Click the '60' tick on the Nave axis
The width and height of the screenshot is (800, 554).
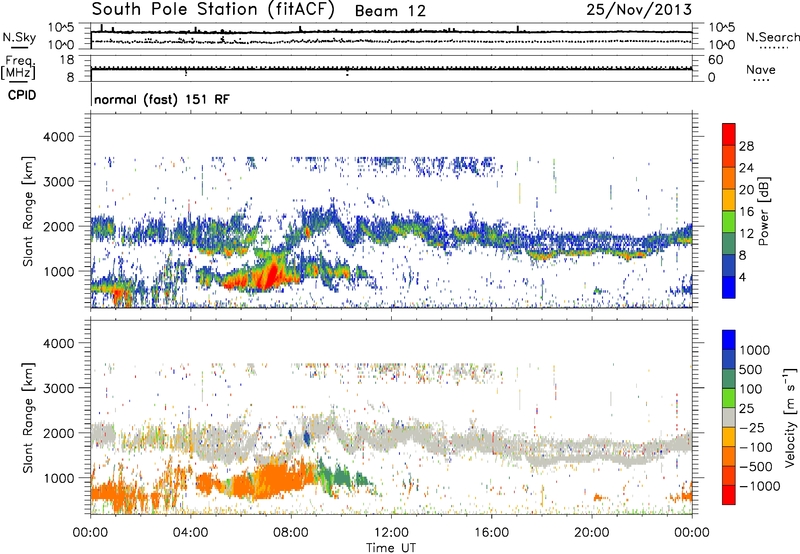(x=715, y=60)
